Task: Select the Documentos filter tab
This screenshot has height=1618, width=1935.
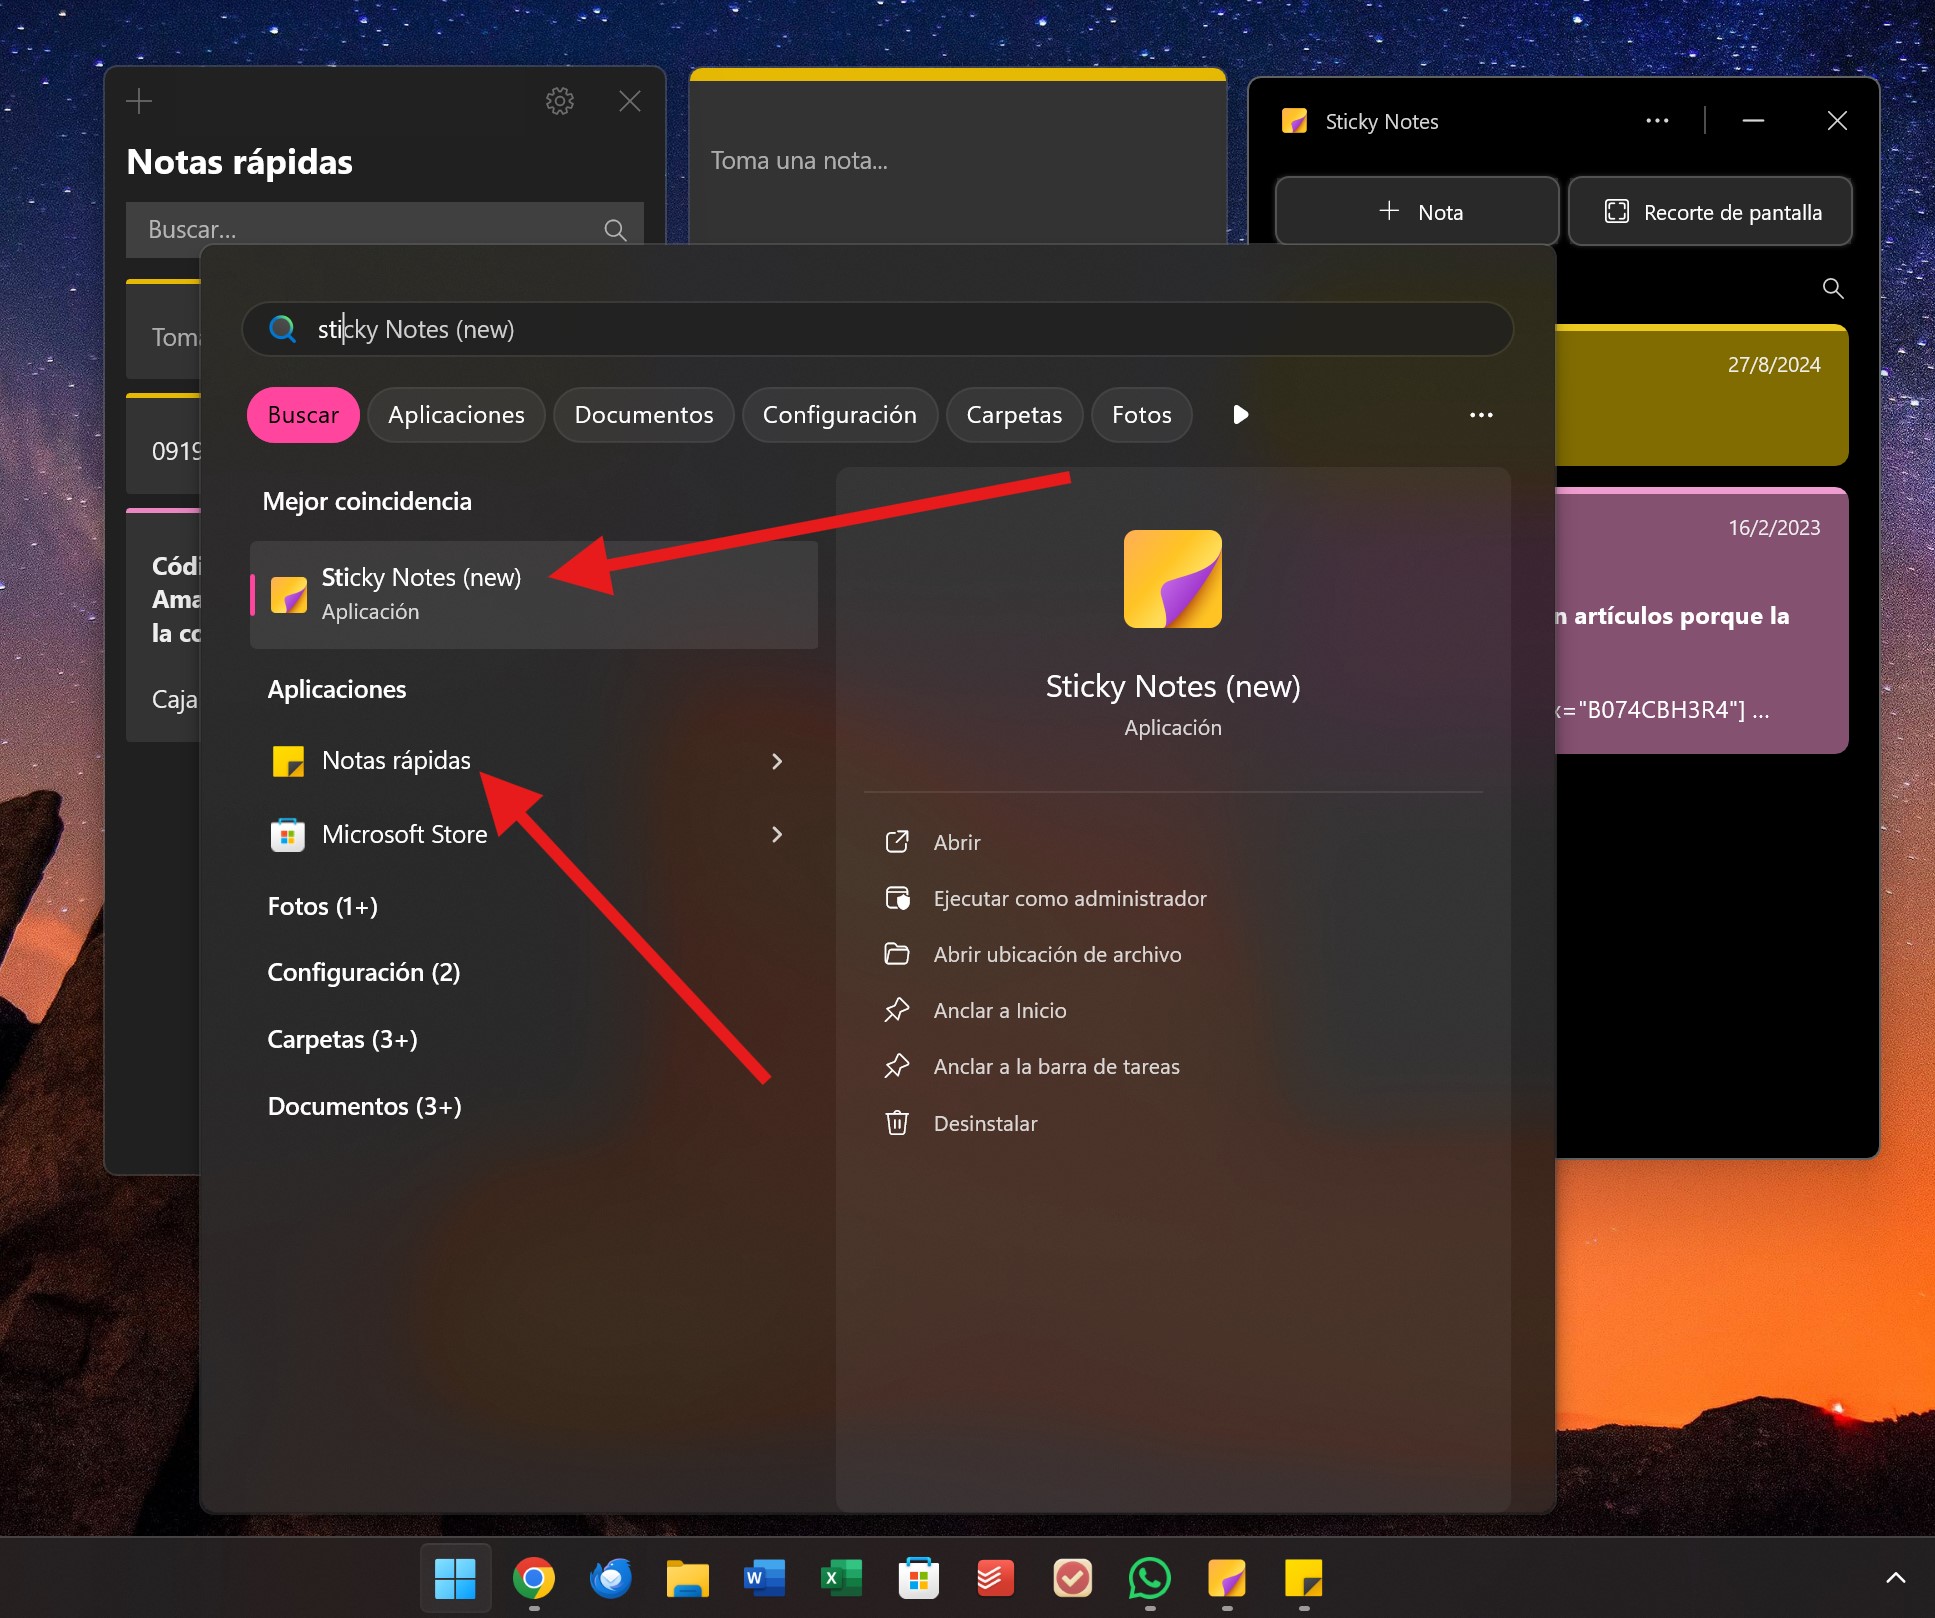Action: pyautogui.click(x=644, y=415)
